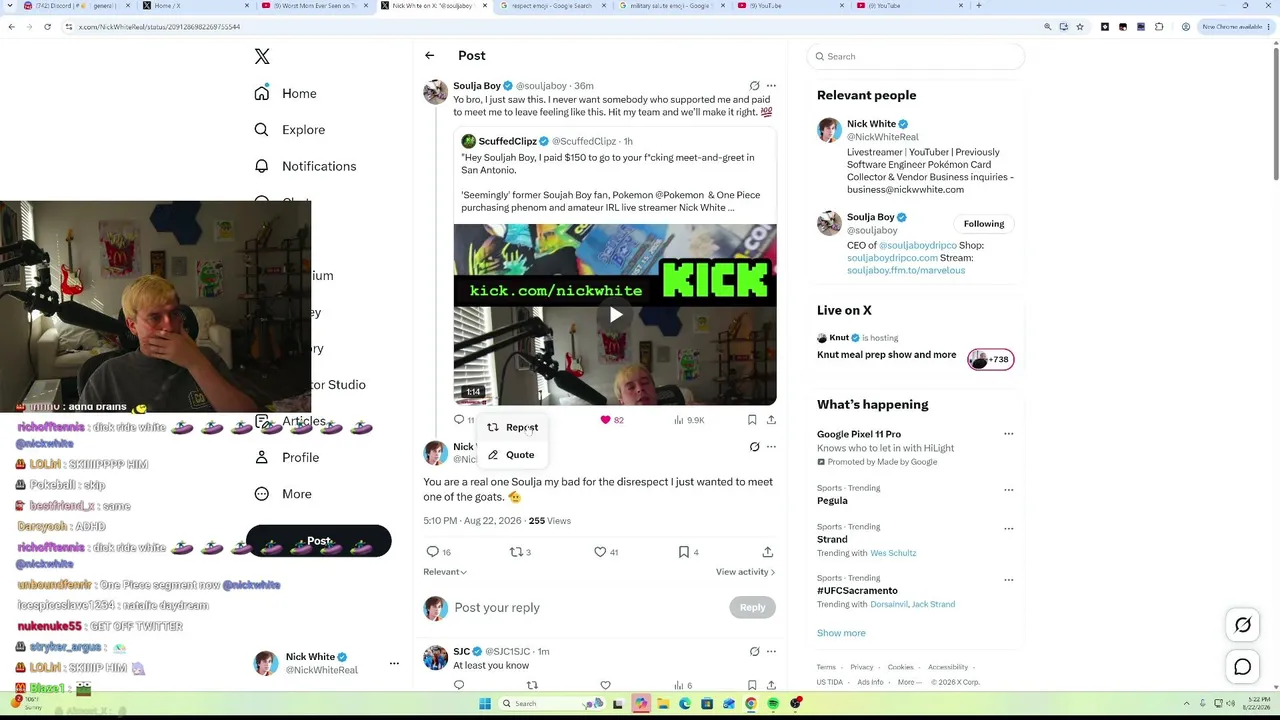
Task: Open a new Chrome tab
Action: click(x=978, y=6)
